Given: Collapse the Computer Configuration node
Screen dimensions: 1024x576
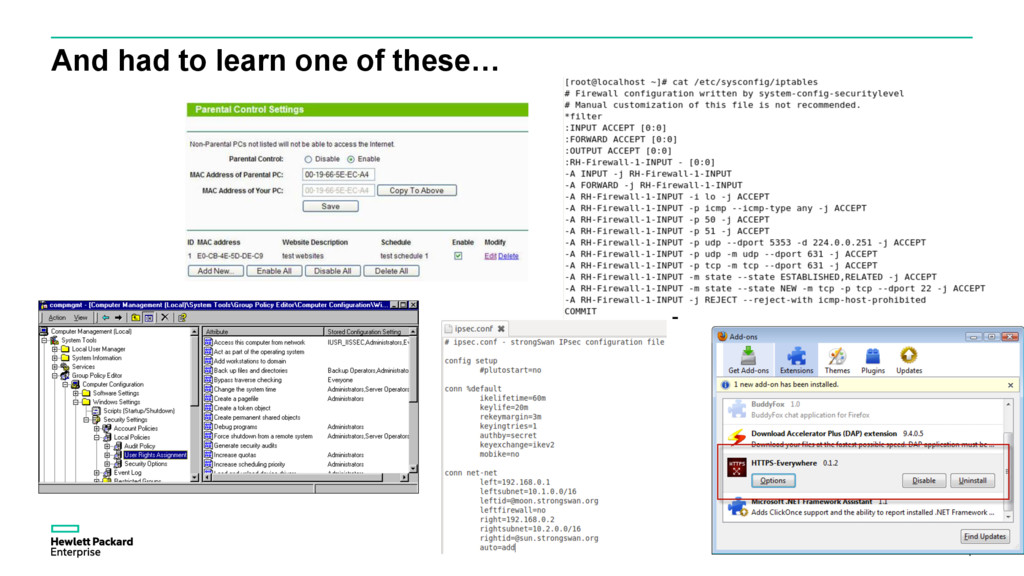Looking at the screenshot, I should click(65, 385).
